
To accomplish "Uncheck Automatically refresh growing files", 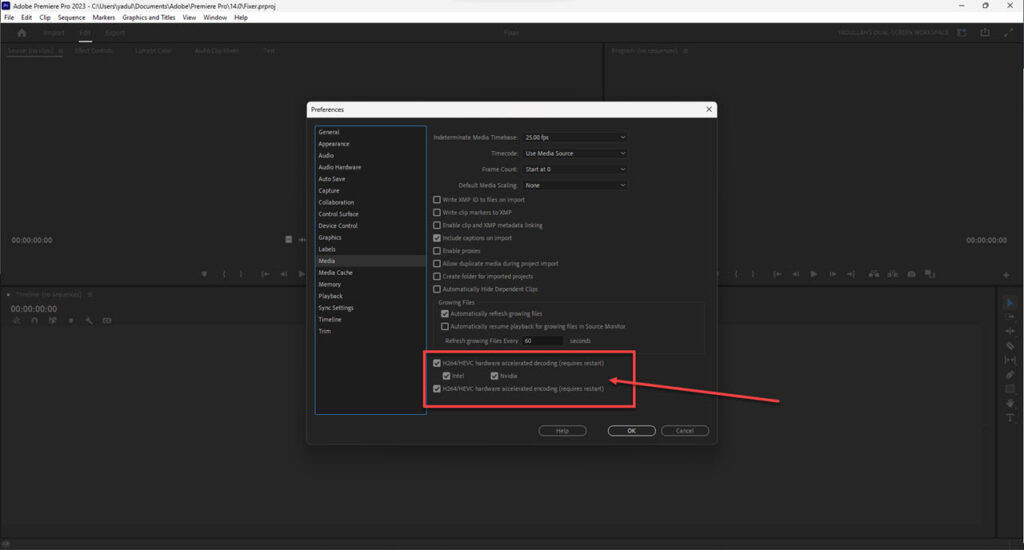I will click(x=445, y=314).
